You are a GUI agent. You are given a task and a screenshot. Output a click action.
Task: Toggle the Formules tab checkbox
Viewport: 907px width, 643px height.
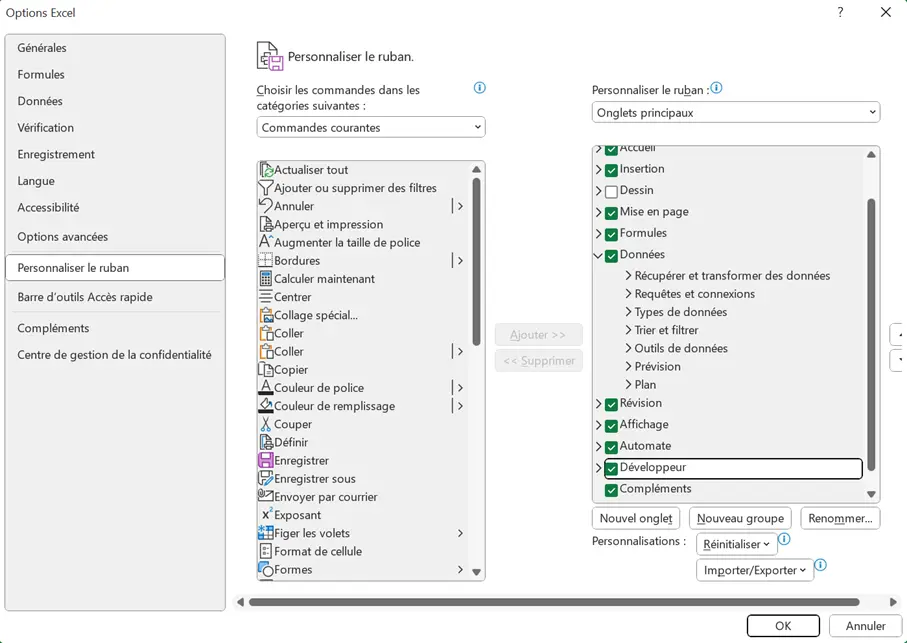(x=611, y=234)
